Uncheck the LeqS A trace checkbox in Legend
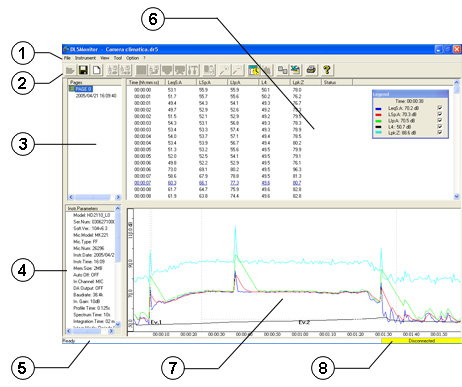Screen dimensions: 462x387 440,108
